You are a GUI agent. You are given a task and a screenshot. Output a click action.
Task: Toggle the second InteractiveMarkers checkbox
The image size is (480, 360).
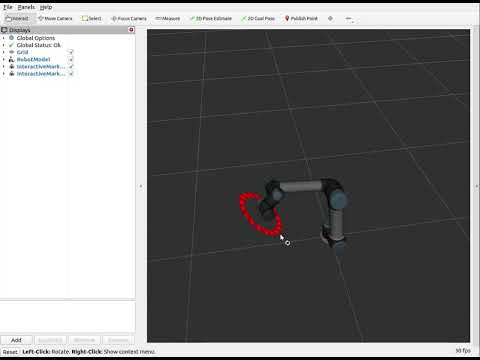pos(71,74)
